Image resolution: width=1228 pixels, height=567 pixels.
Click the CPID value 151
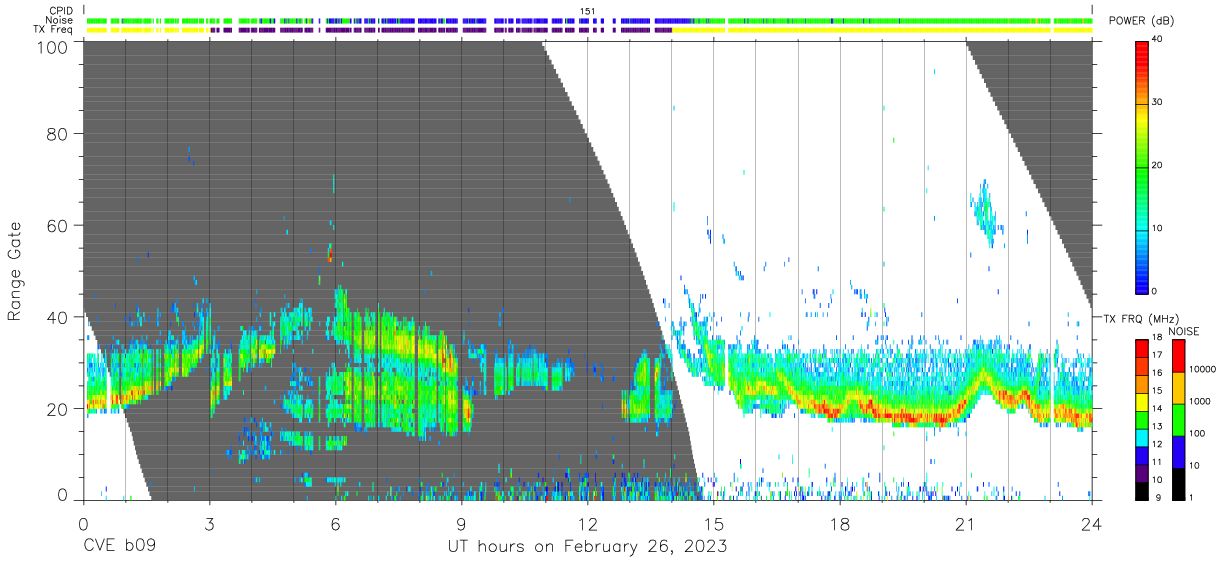pos(588,11)
